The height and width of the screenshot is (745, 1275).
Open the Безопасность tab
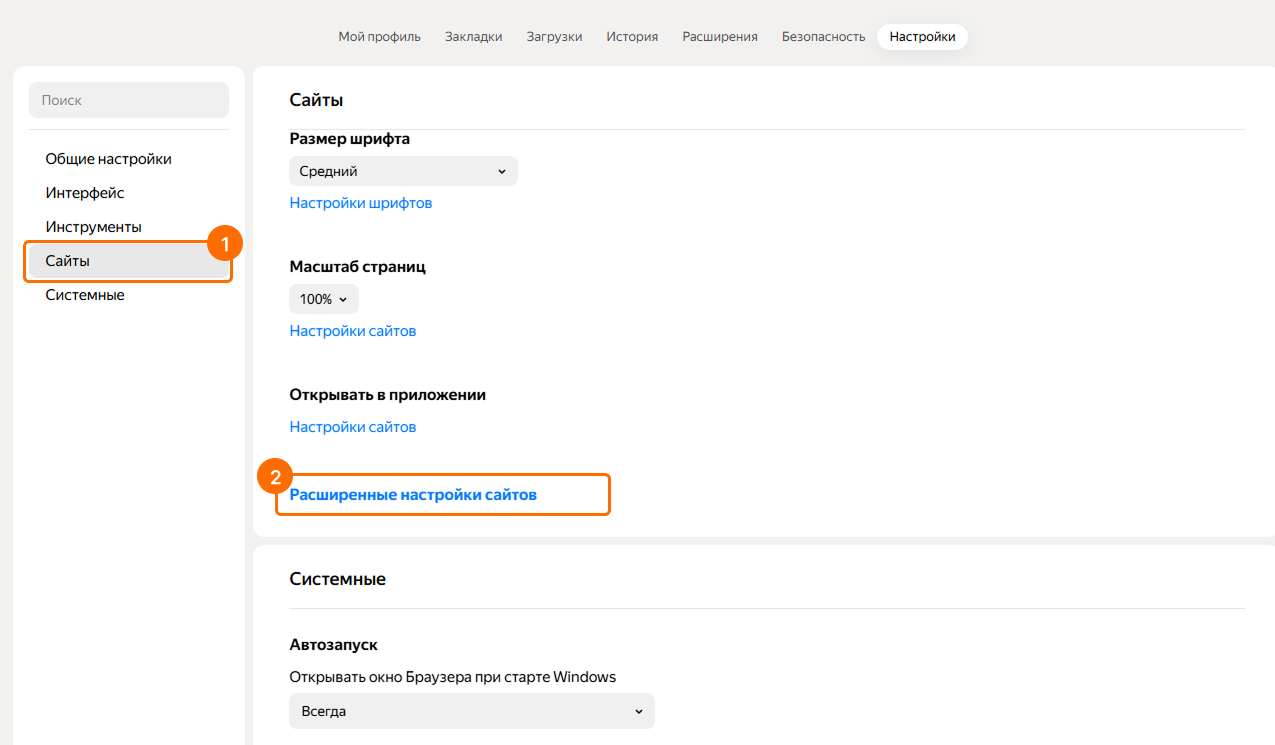pos(823,37)
